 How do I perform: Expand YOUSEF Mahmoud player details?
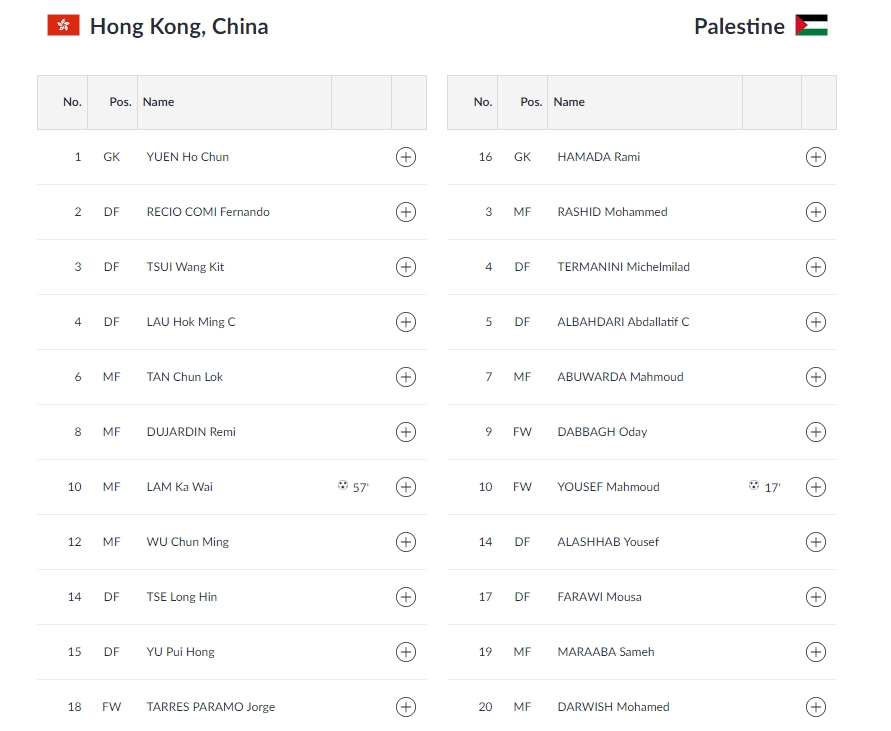(816, 487)
